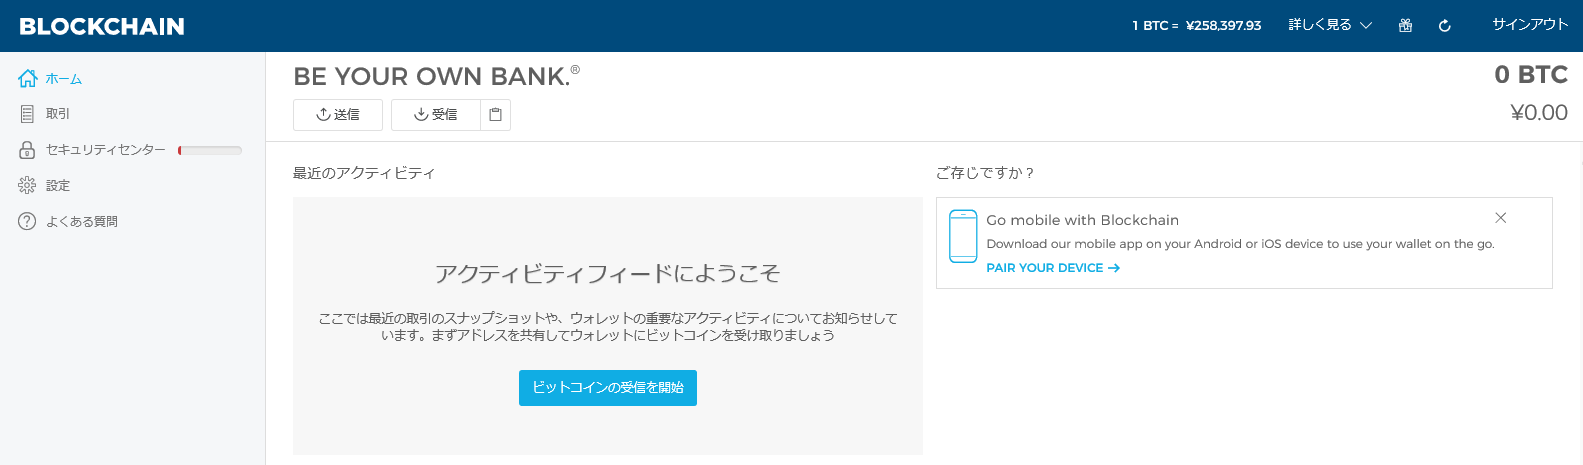1583x465 pixels.
Task: Click the gift icon in the header
Action: pos(1405,26)
